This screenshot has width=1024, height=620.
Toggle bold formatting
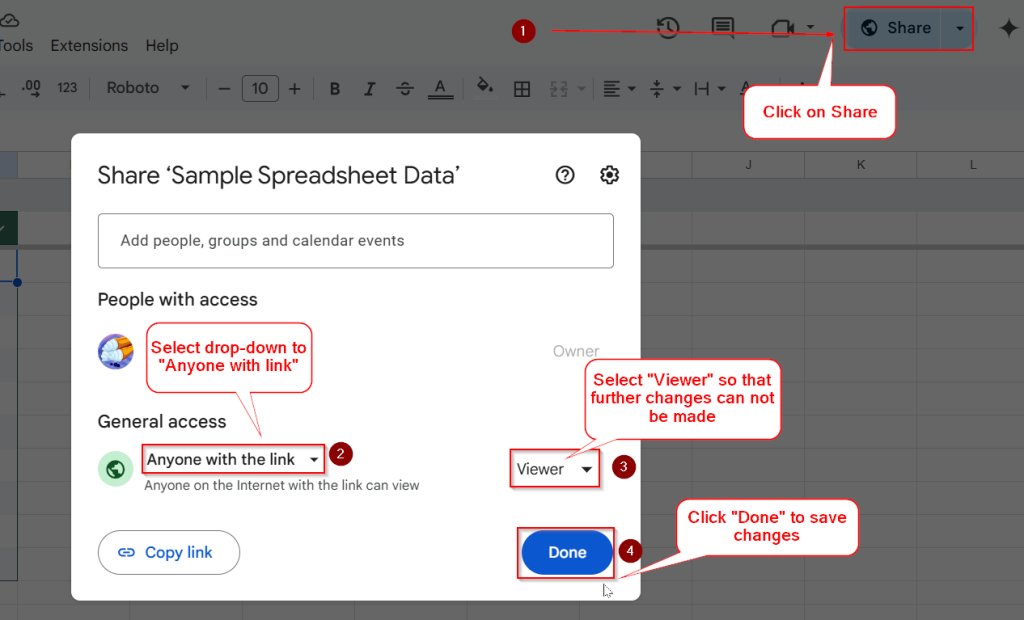[334, 88]
